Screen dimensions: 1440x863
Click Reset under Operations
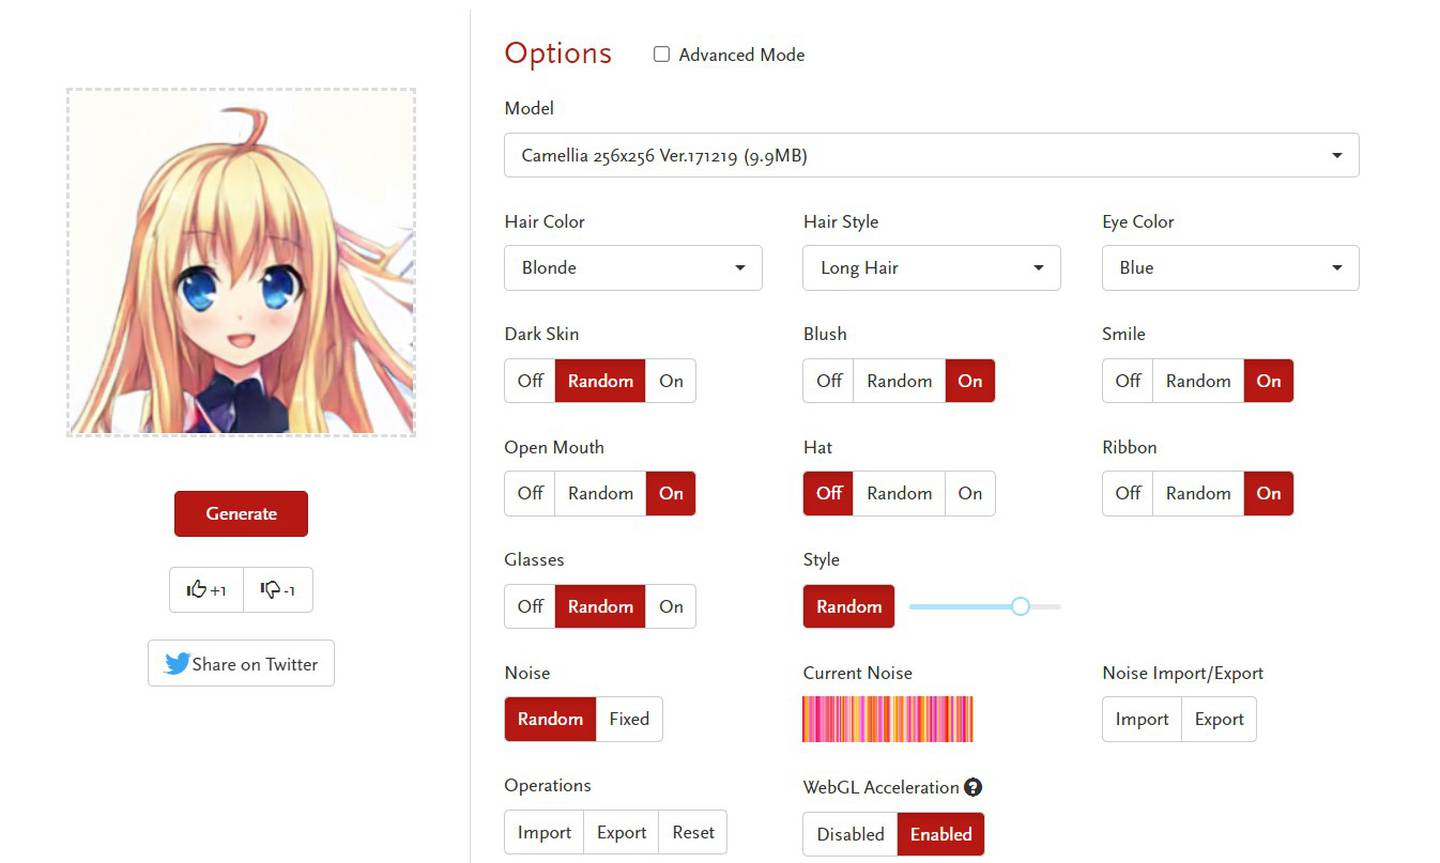point(693,832)
